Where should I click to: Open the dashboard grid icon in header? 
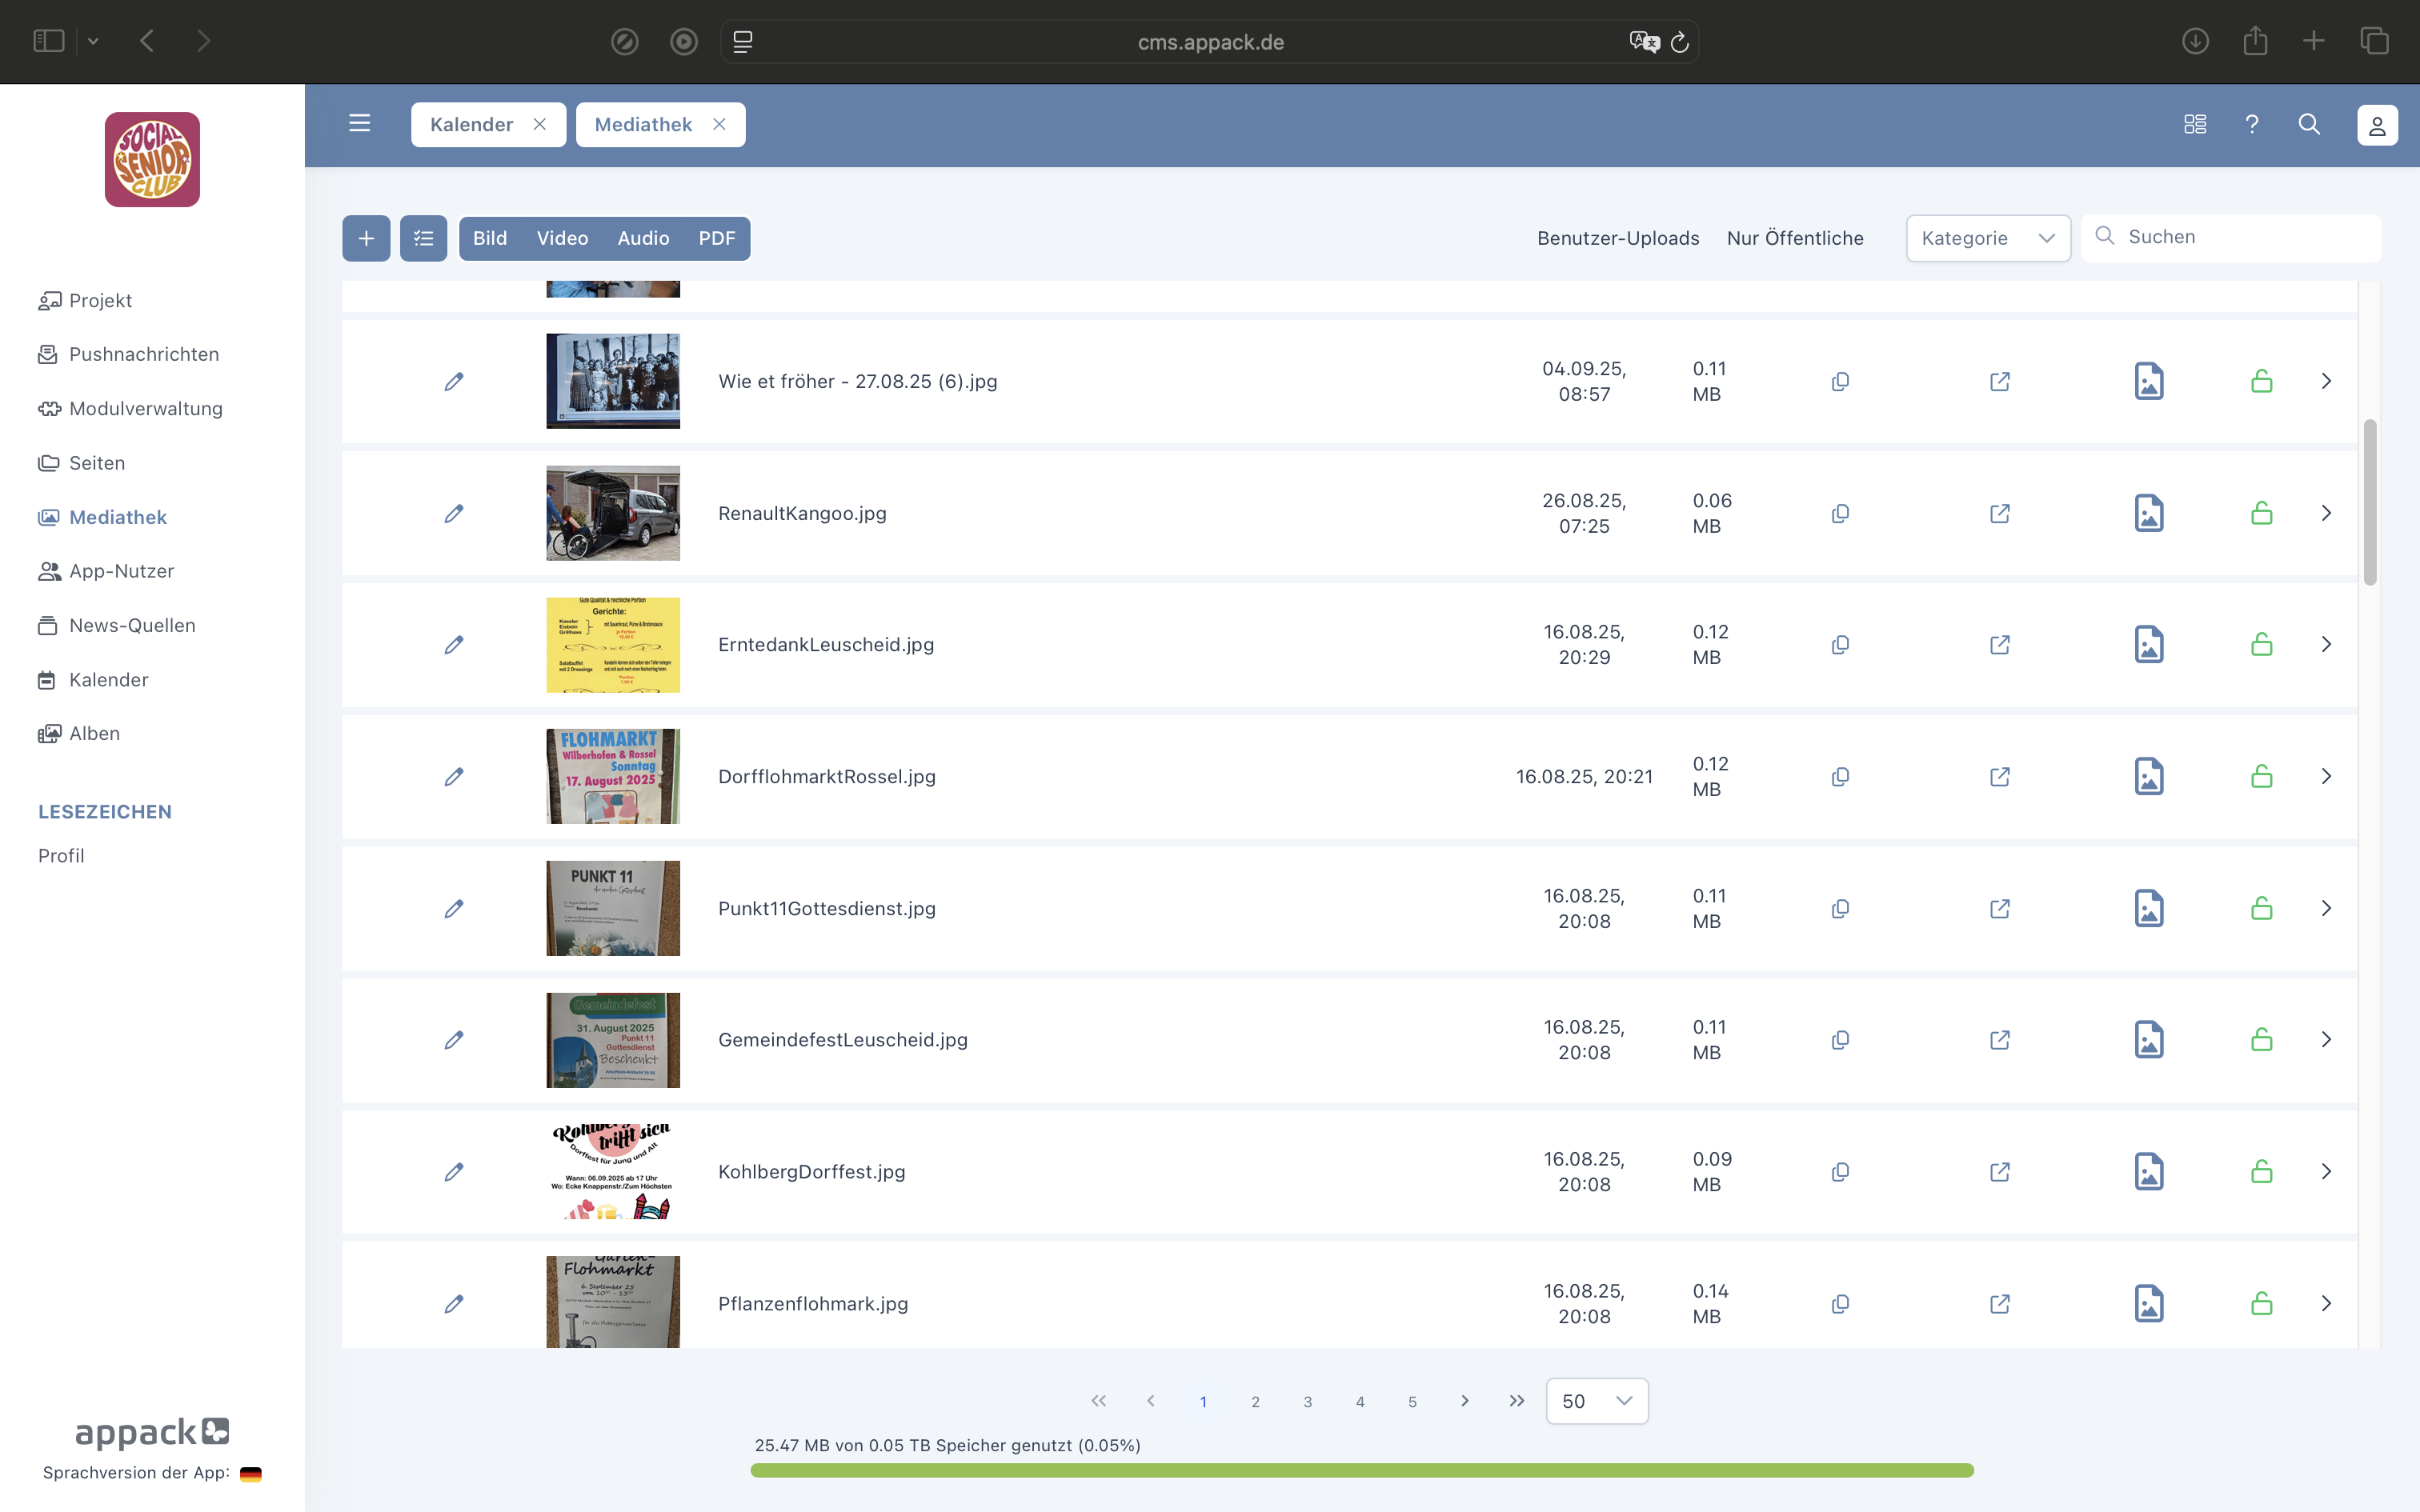coord(2195,124)
